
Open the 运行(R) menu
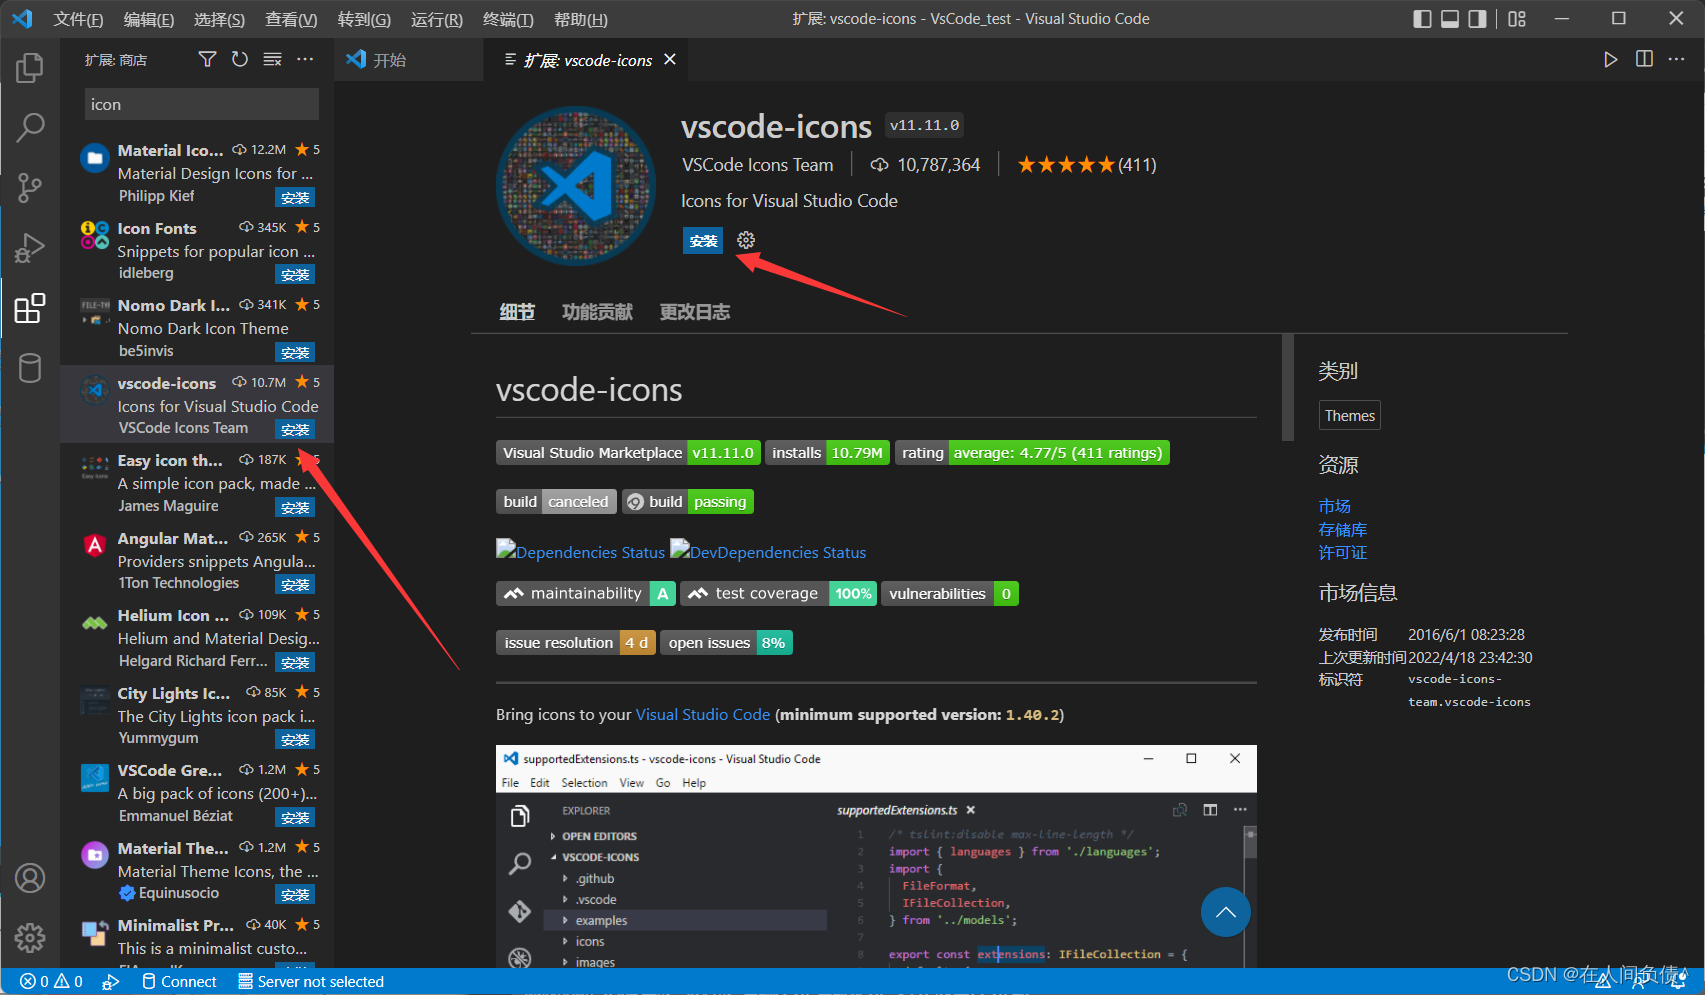(437, 19)
